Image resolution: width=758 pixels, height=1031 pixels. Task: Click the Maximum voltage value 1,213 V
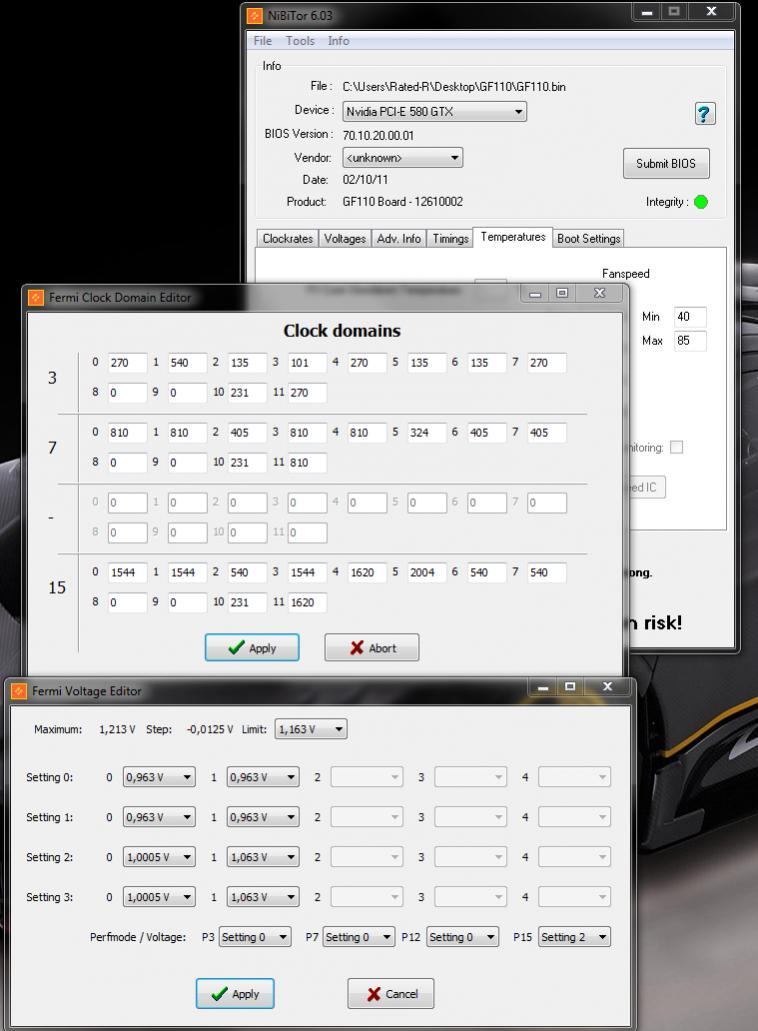tap(117, 729)
